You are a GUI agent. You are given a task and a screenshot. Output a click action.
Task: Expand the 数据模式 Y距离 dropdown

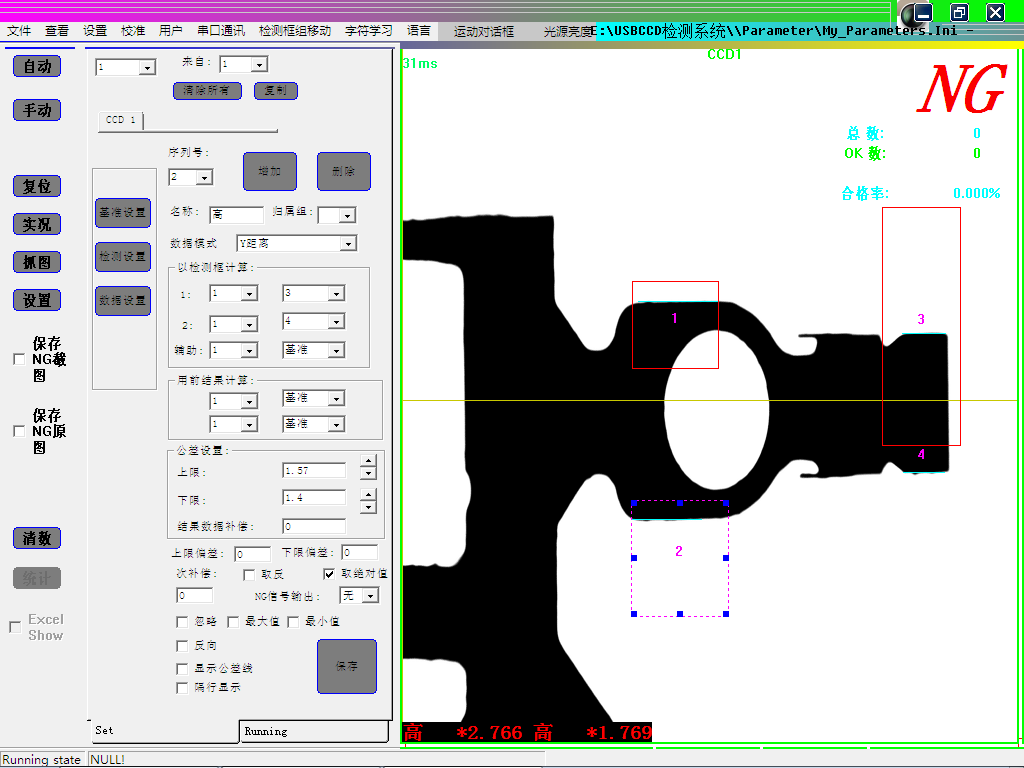(x=348, y=243)
